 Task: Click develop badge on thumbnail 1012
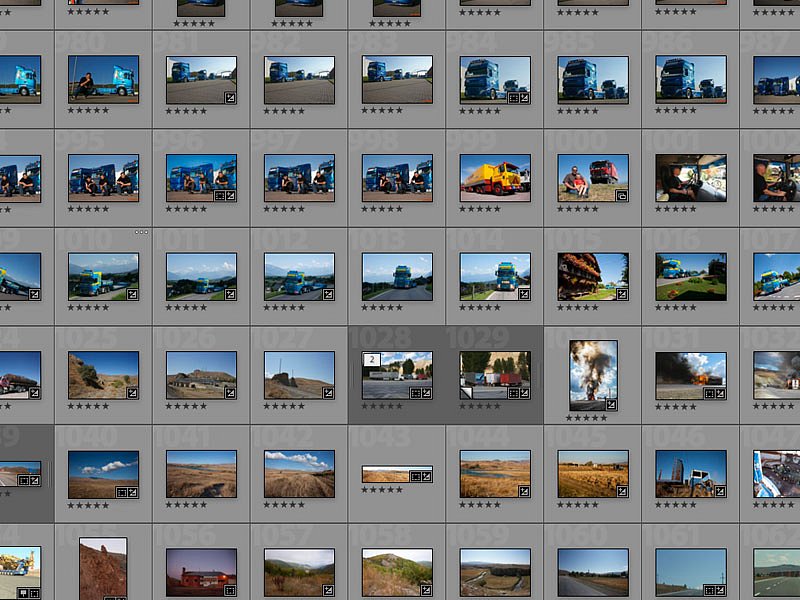[x=328, y=294]
